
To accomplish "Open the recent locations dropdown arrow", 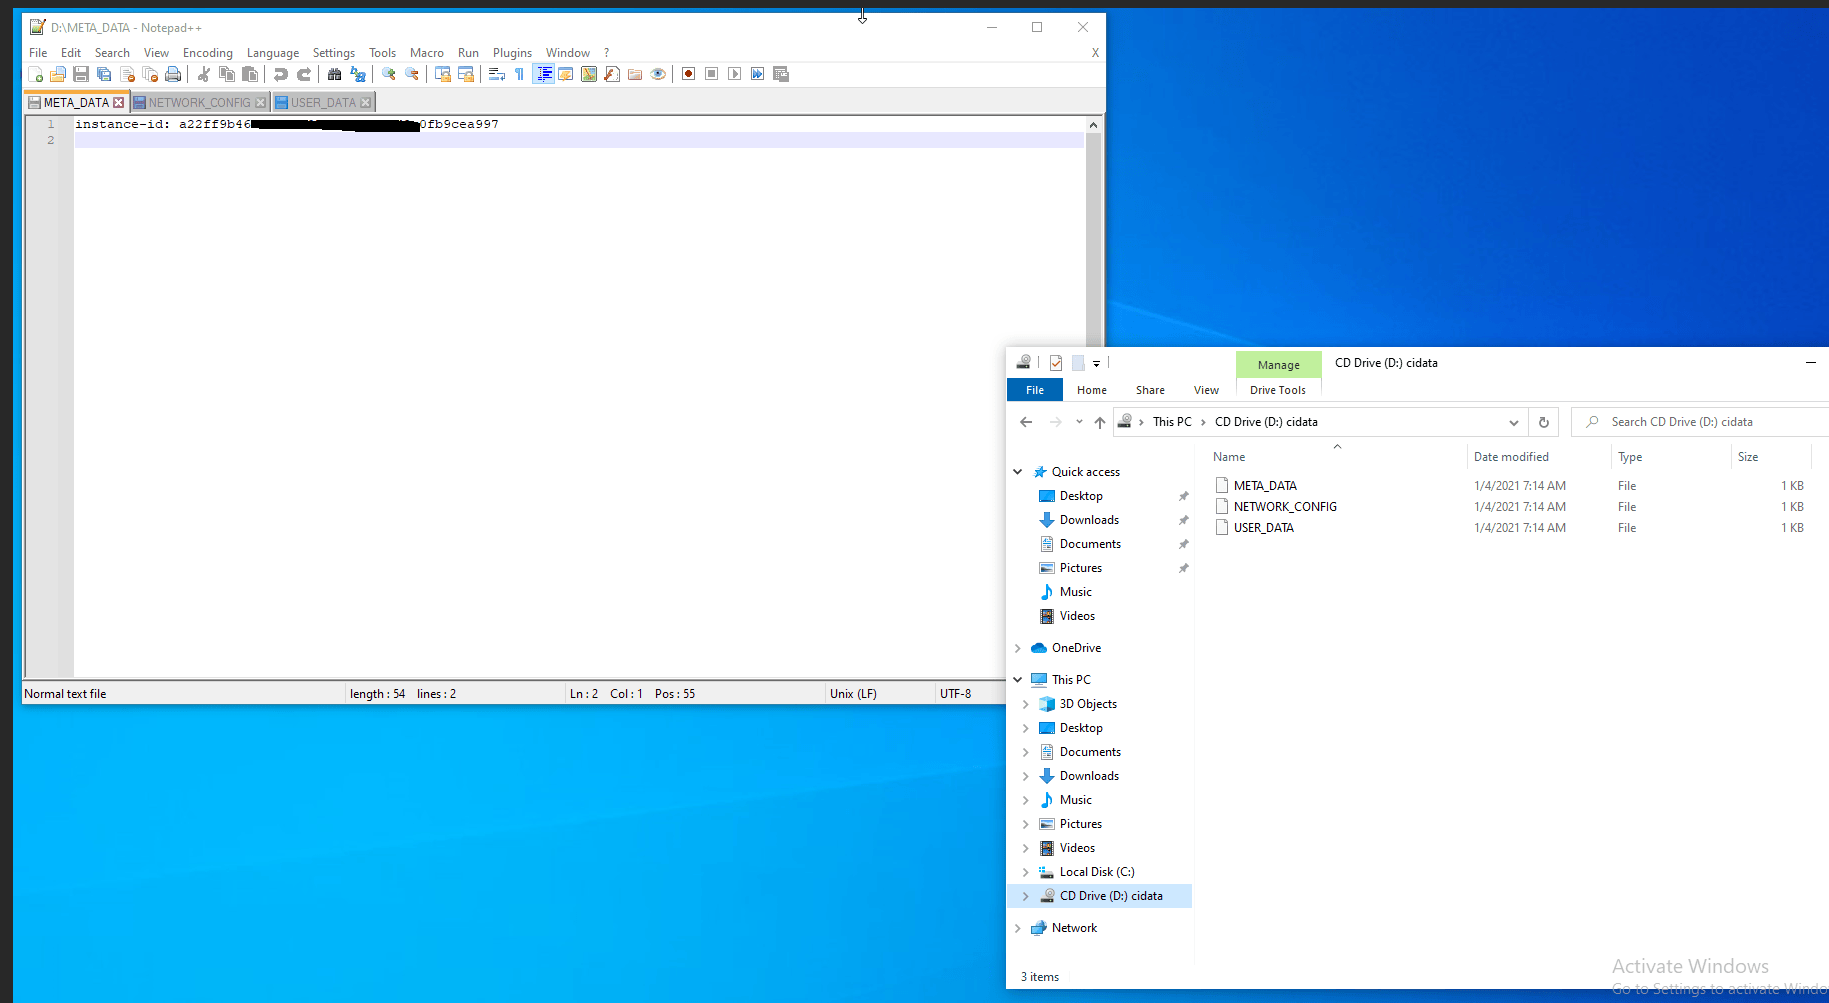I will point(1079,422).
